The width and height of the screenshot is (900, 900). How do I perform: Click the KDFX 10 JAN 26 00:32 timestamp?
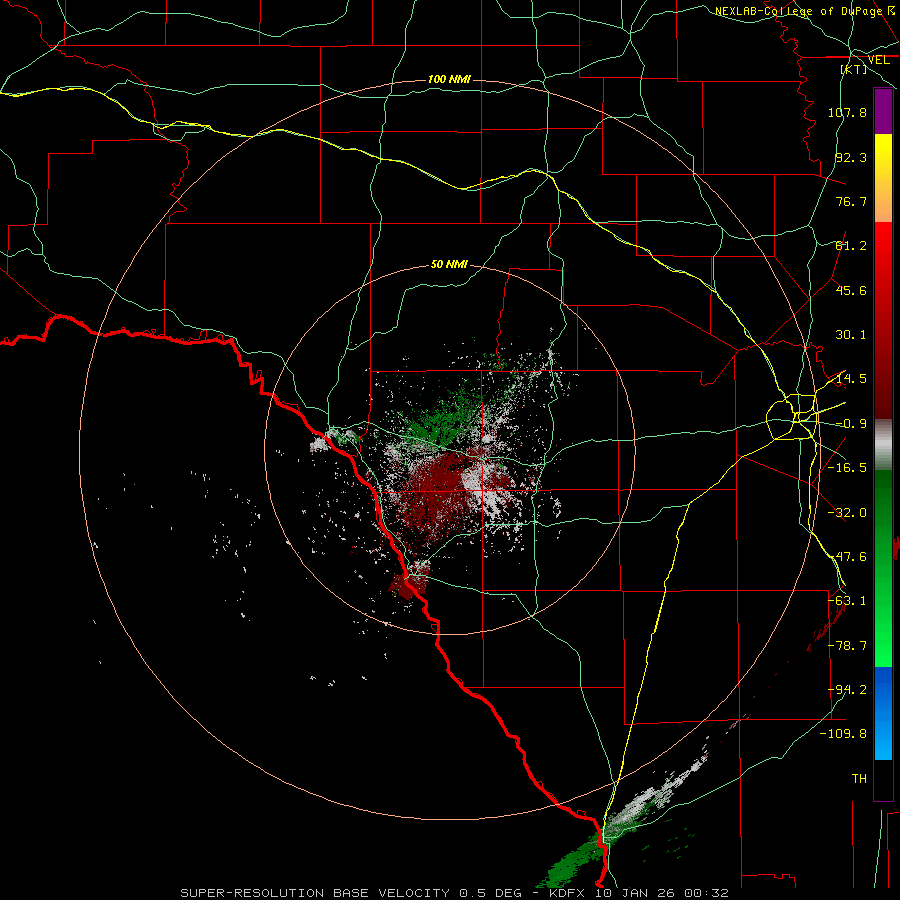coord(639,893)
